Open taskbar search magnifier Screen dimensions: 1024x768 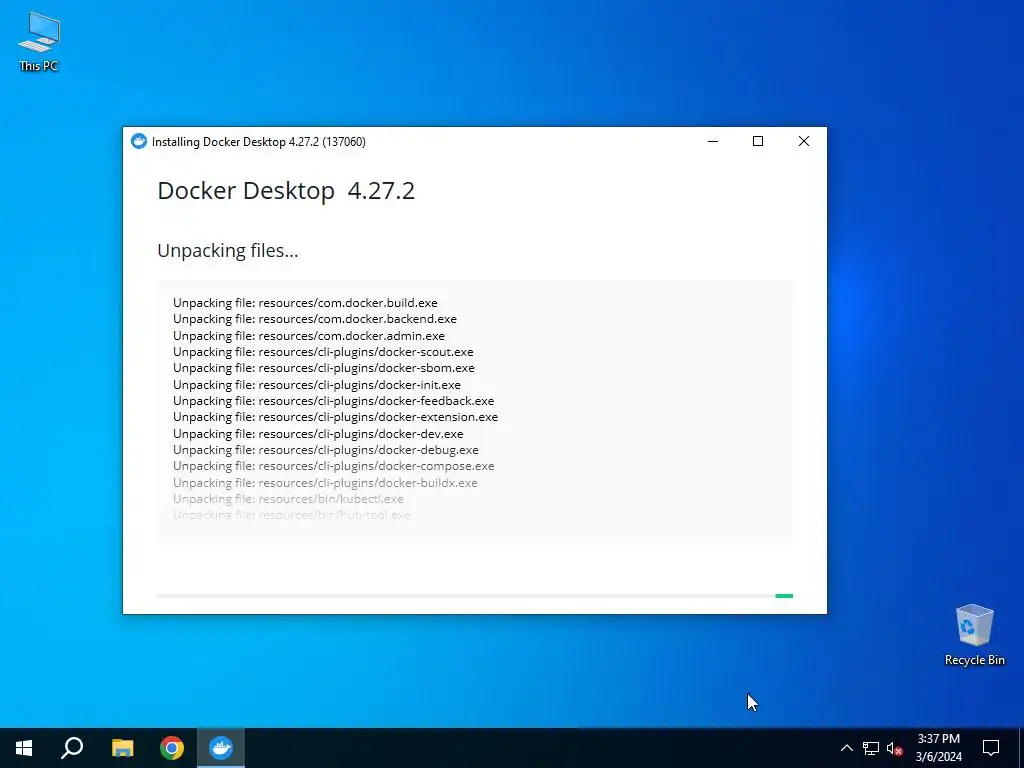pos(72,748)
